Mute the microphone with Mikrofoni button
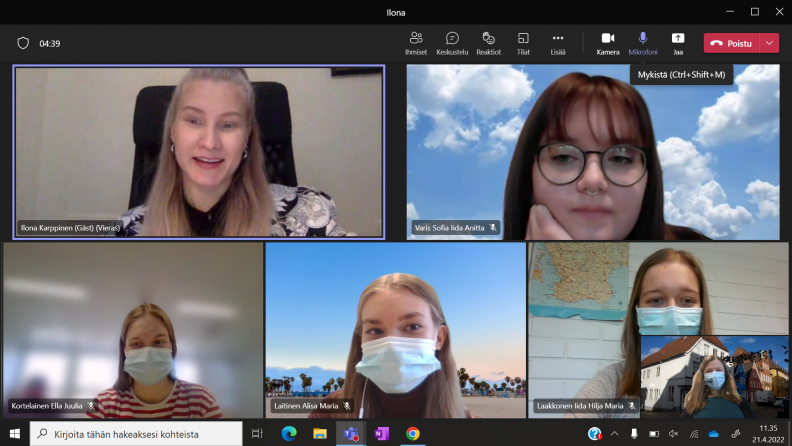This screenshot has width=792, height=446. pyautogui.click(x=643, y=42)
